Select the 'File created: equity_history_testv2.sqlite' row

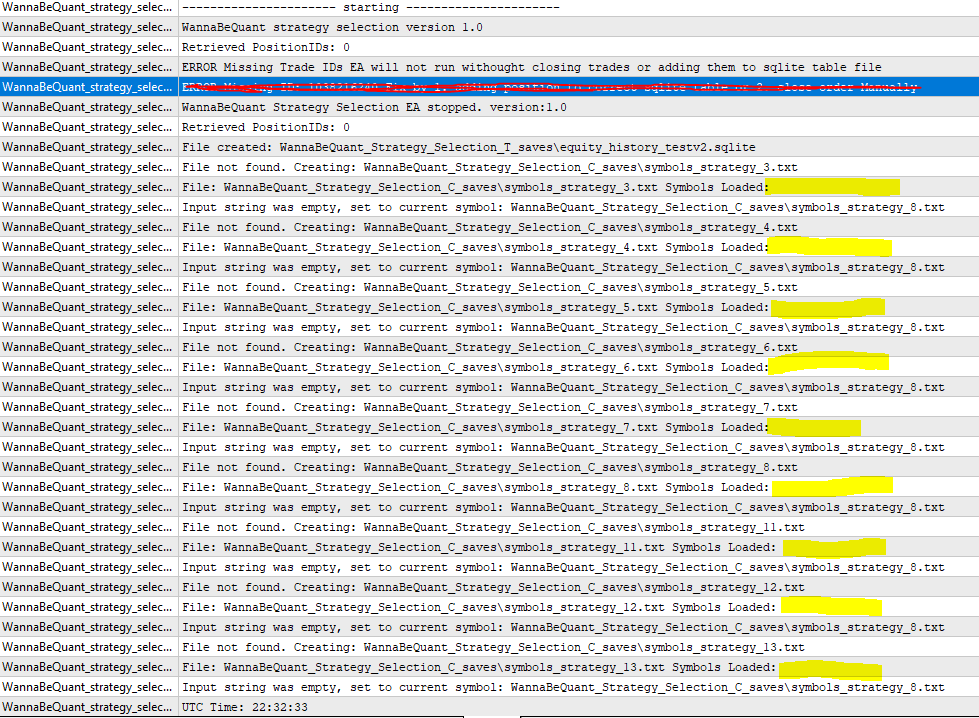pyautogui.click(x=490, y=147)
